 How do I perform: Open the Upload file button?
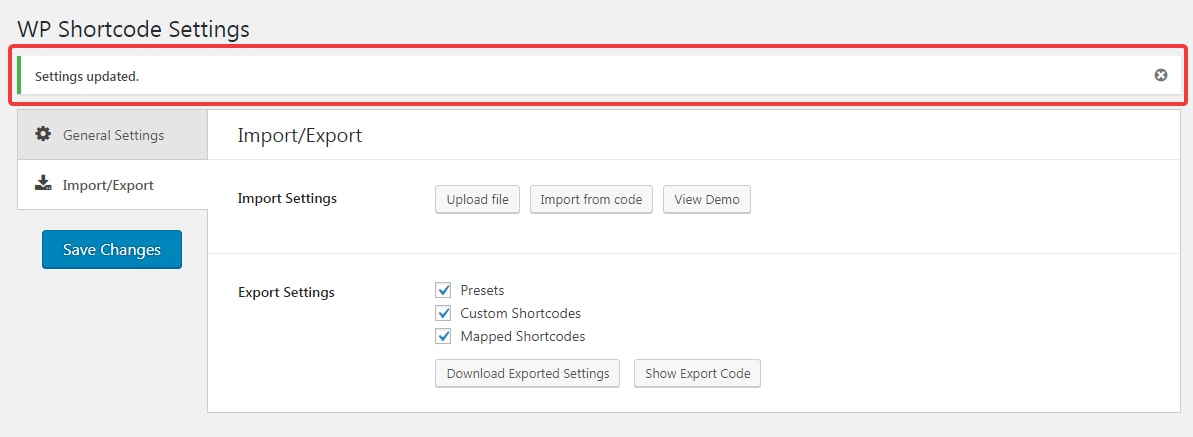point(478,199)
